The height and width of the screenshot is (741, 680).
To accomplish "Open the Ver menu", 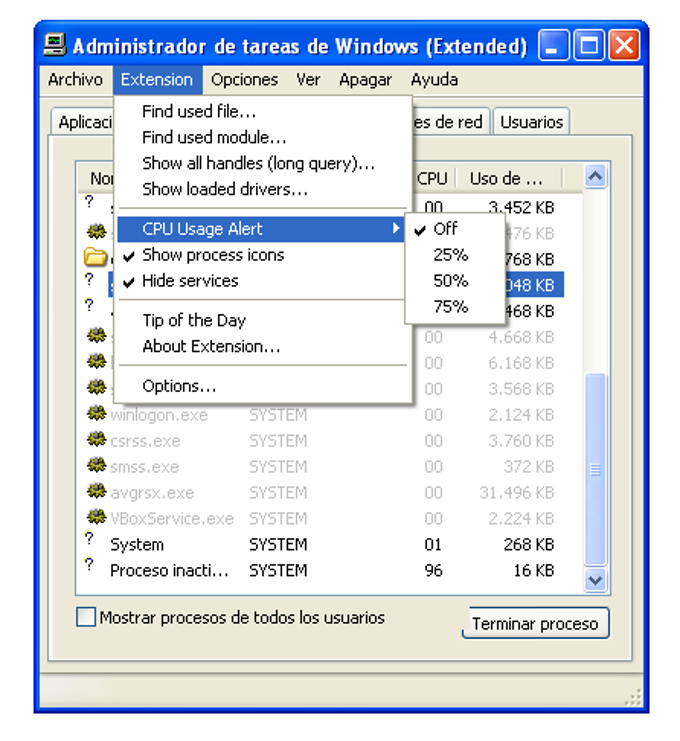I will pos(309,80).
